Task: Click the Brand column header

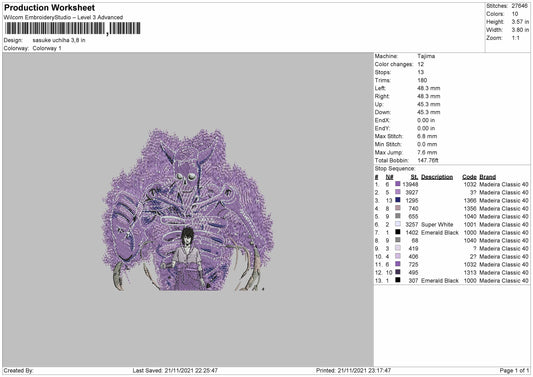Action: click(x=488, y=177)
